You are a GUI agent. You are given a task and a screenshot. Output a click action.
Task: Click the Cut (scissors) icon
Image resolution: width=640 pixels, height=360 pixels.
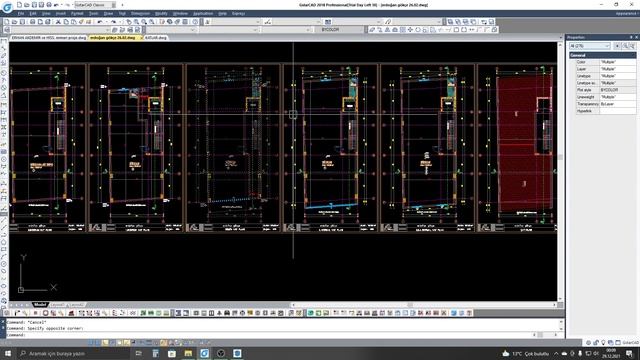pyautogui.click(x=58, y=22)
